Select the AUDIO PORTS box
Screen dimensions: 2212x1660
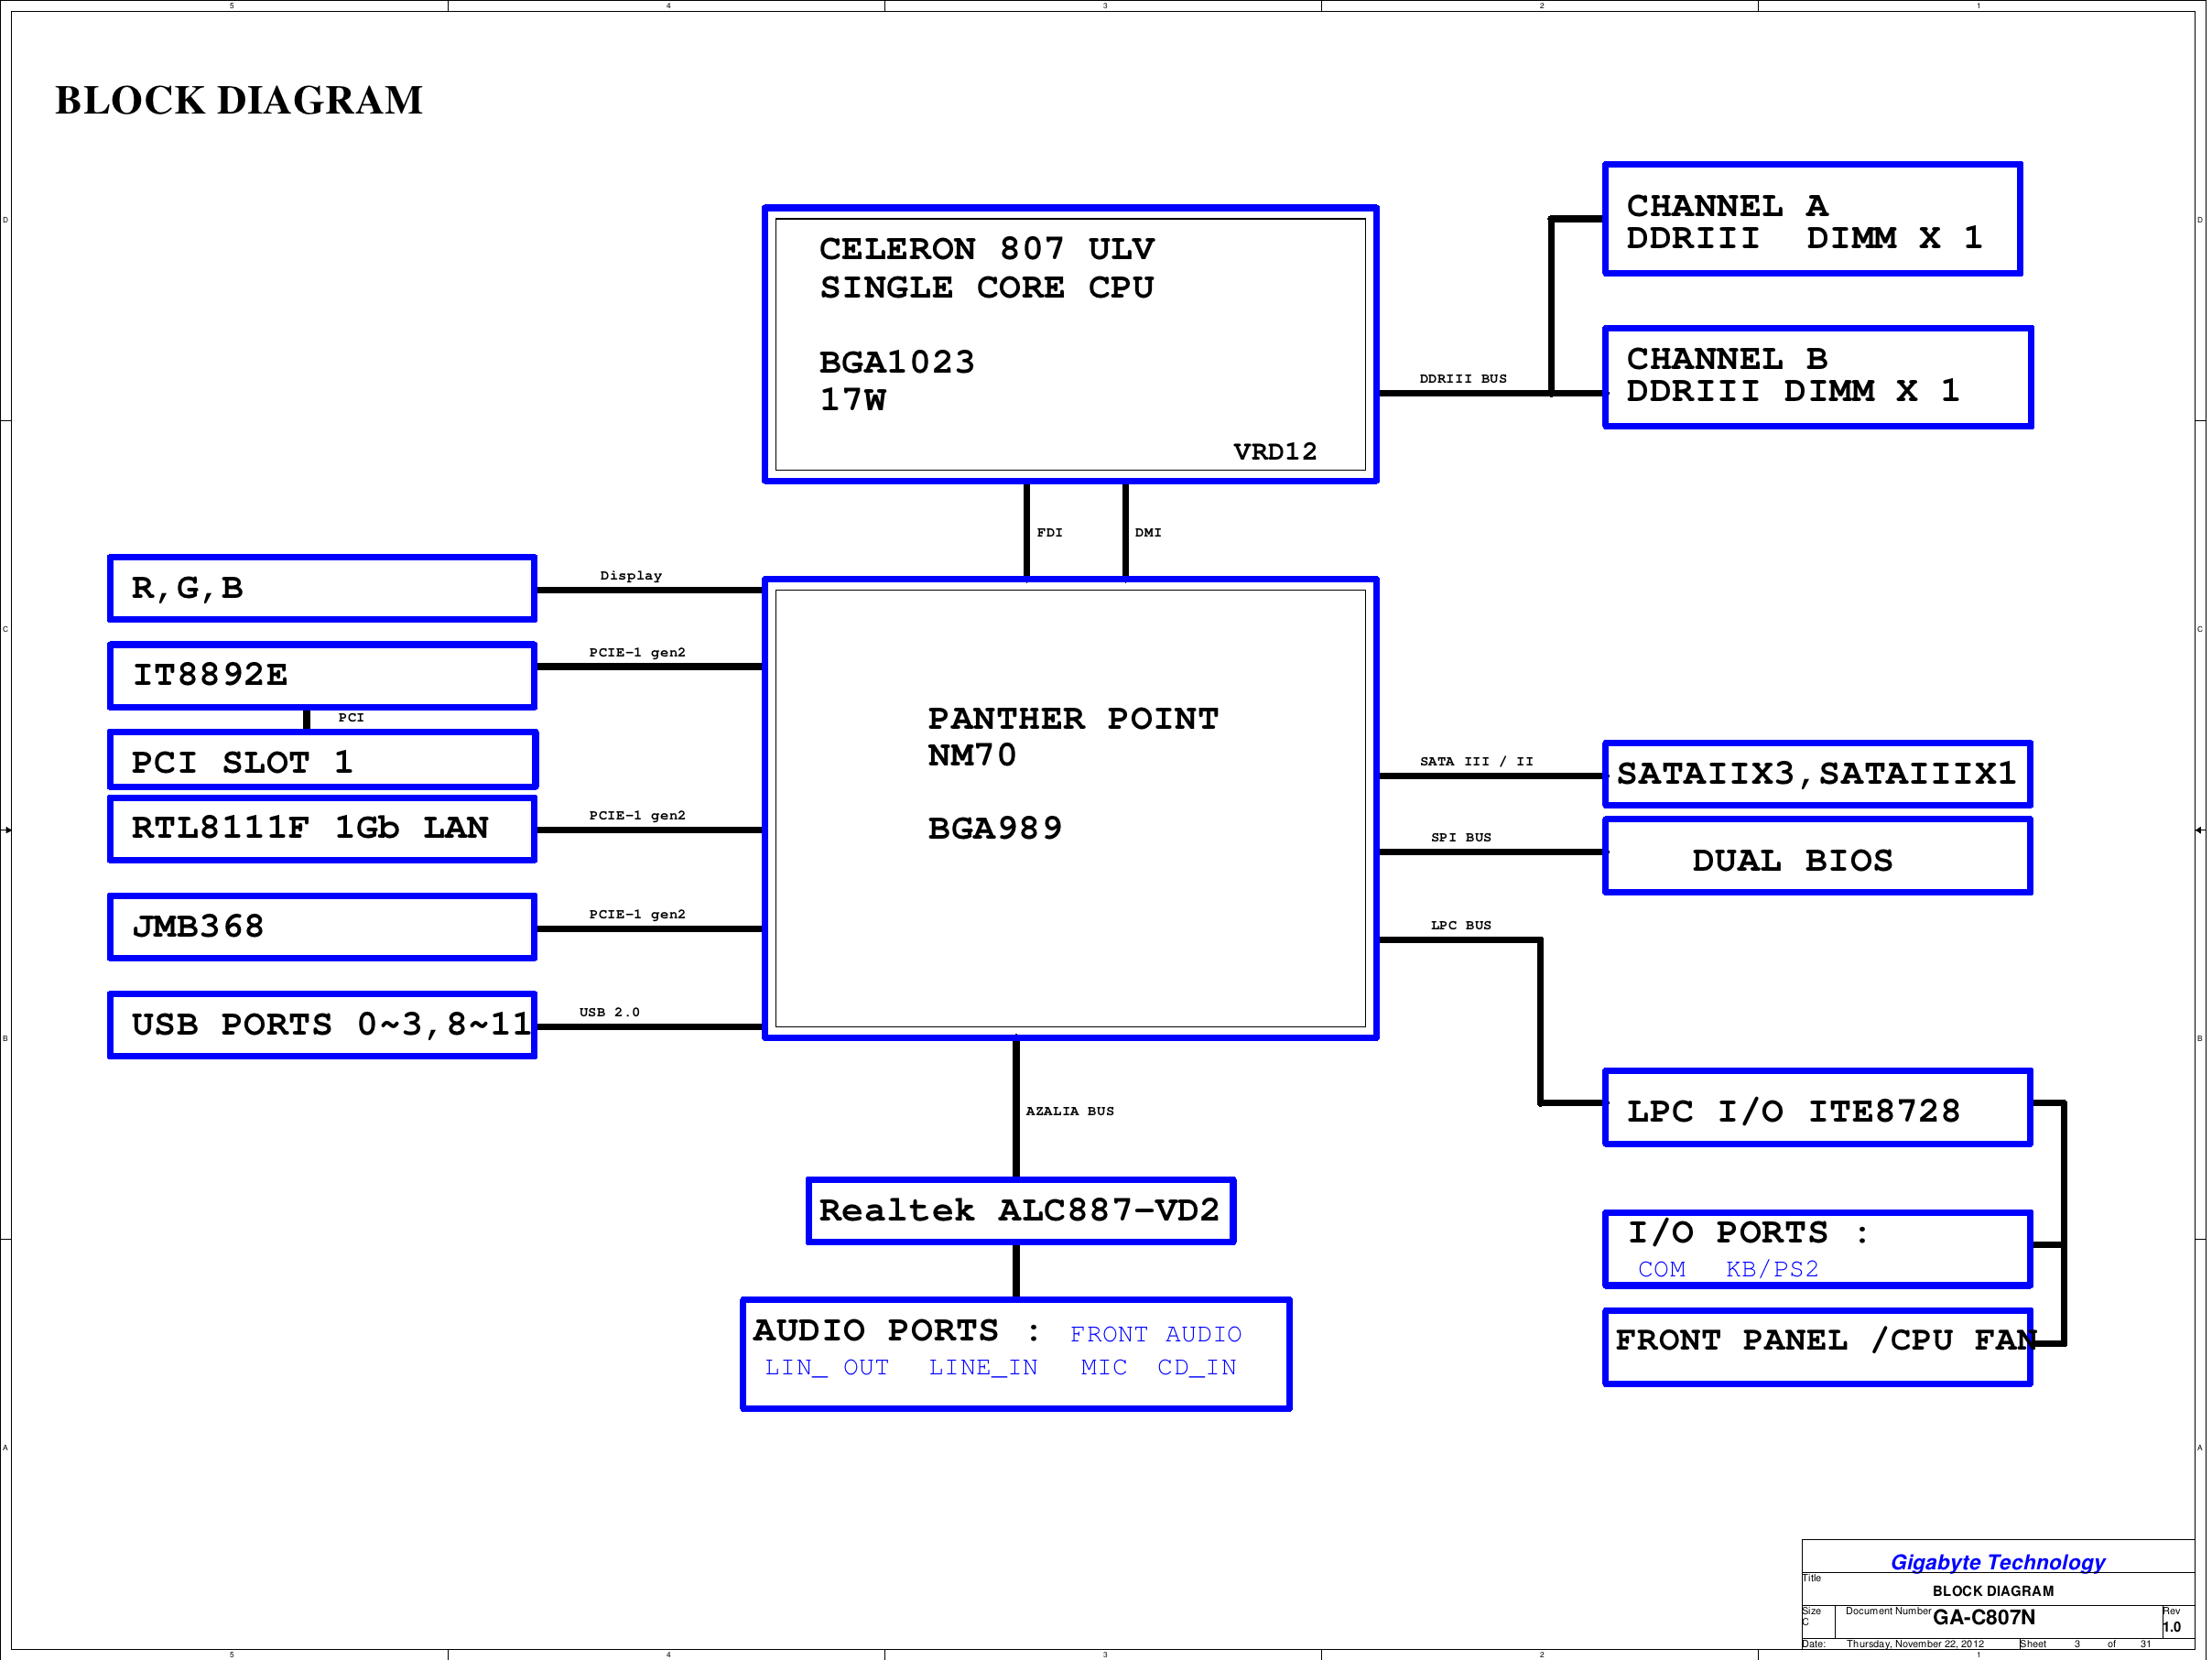tap(1015, 1354)
